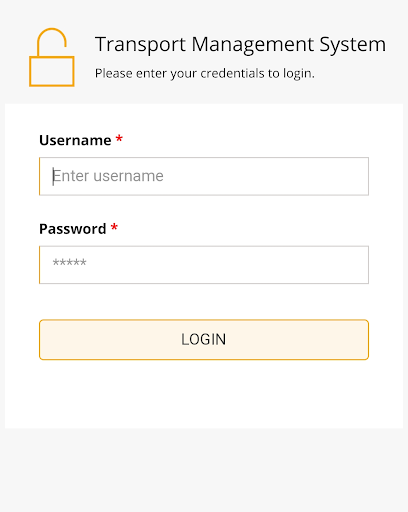Focus the Password input field

[204, 265]
